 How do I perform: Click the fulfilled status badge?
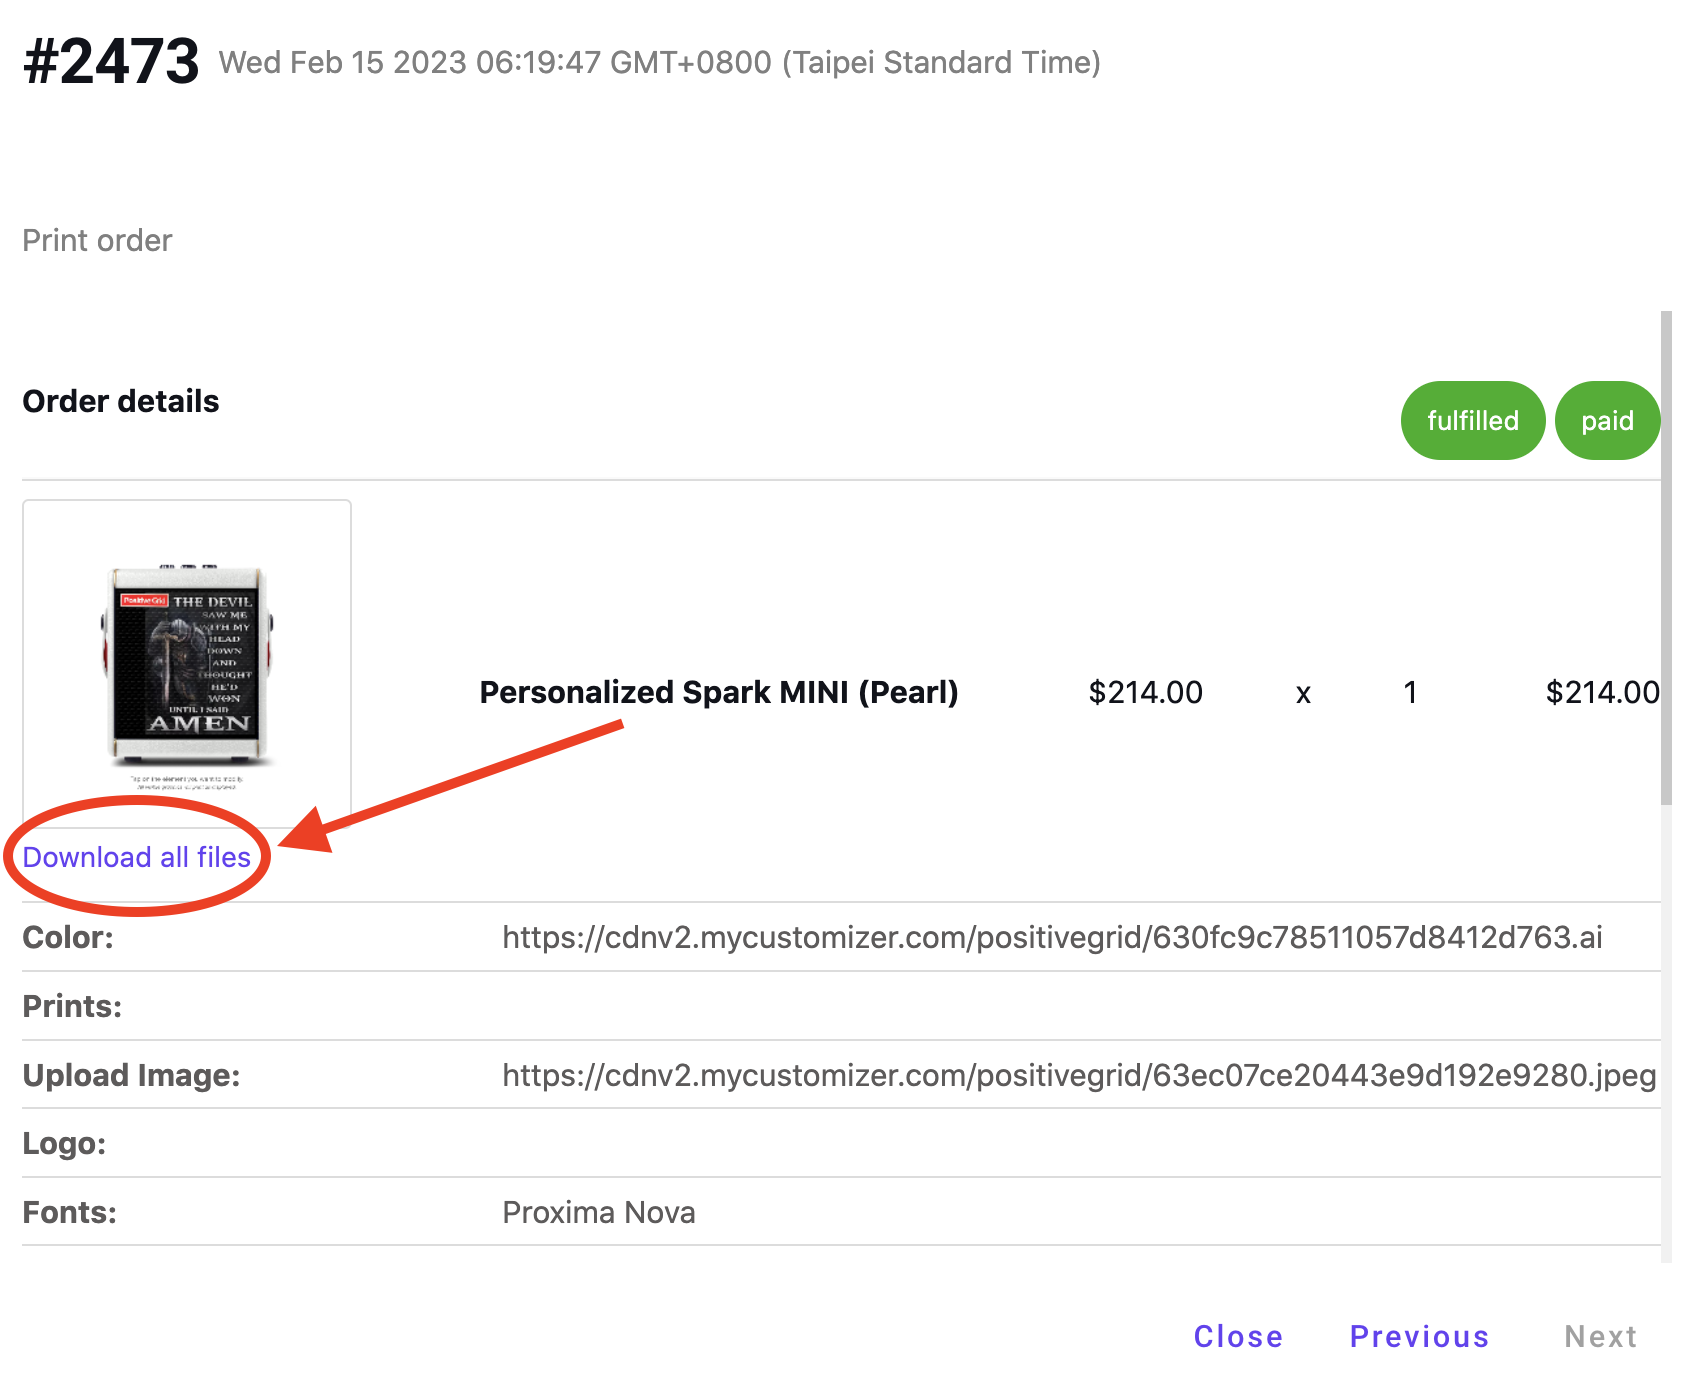[x=1473, y=420]
